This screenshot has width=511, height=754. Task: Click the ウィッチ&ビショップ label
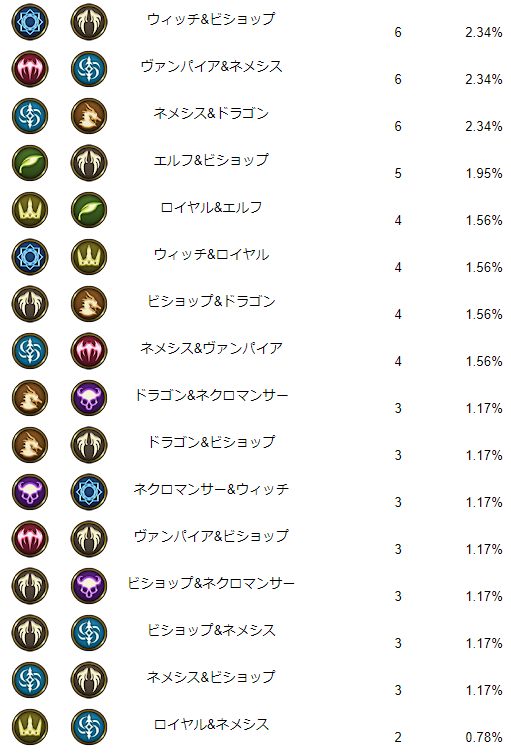click(211, 19)
